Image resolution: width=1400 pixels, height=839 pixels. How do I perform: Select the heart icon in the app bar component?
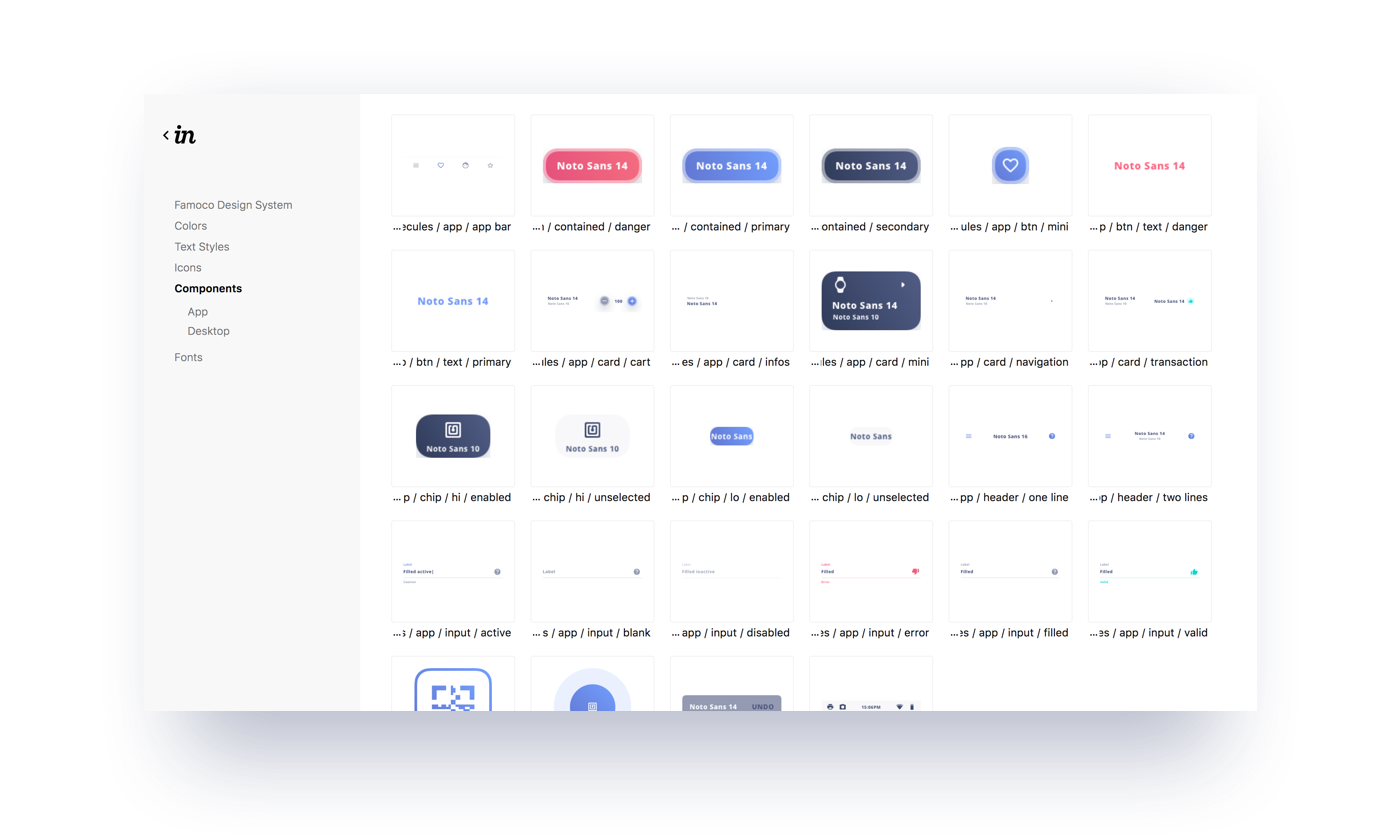[441, 165]
